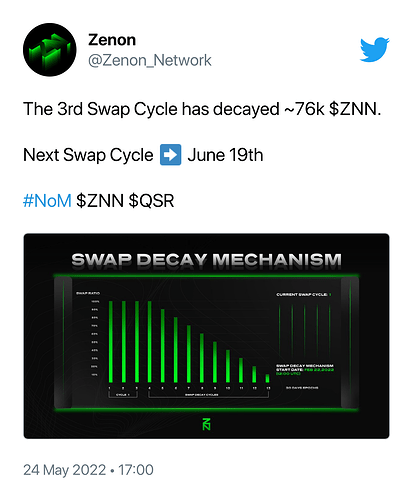Follow the #NoM hashtag
The height and width of the screenshot is (500, 413).
(47, 201)
